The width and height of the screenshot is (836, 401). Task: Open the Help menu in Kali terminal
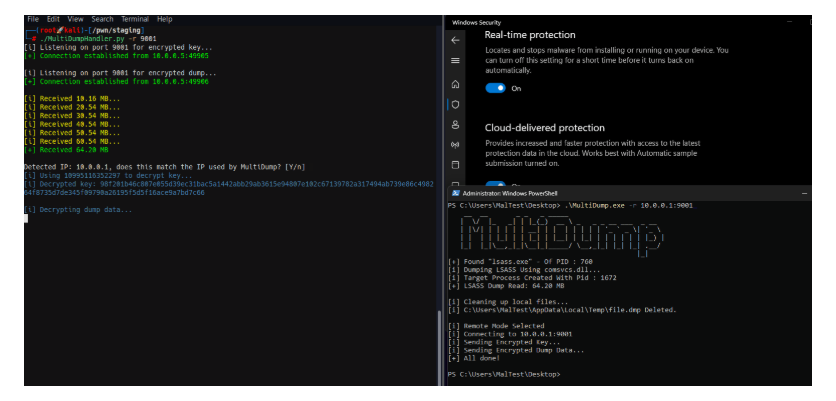point(164,19)
